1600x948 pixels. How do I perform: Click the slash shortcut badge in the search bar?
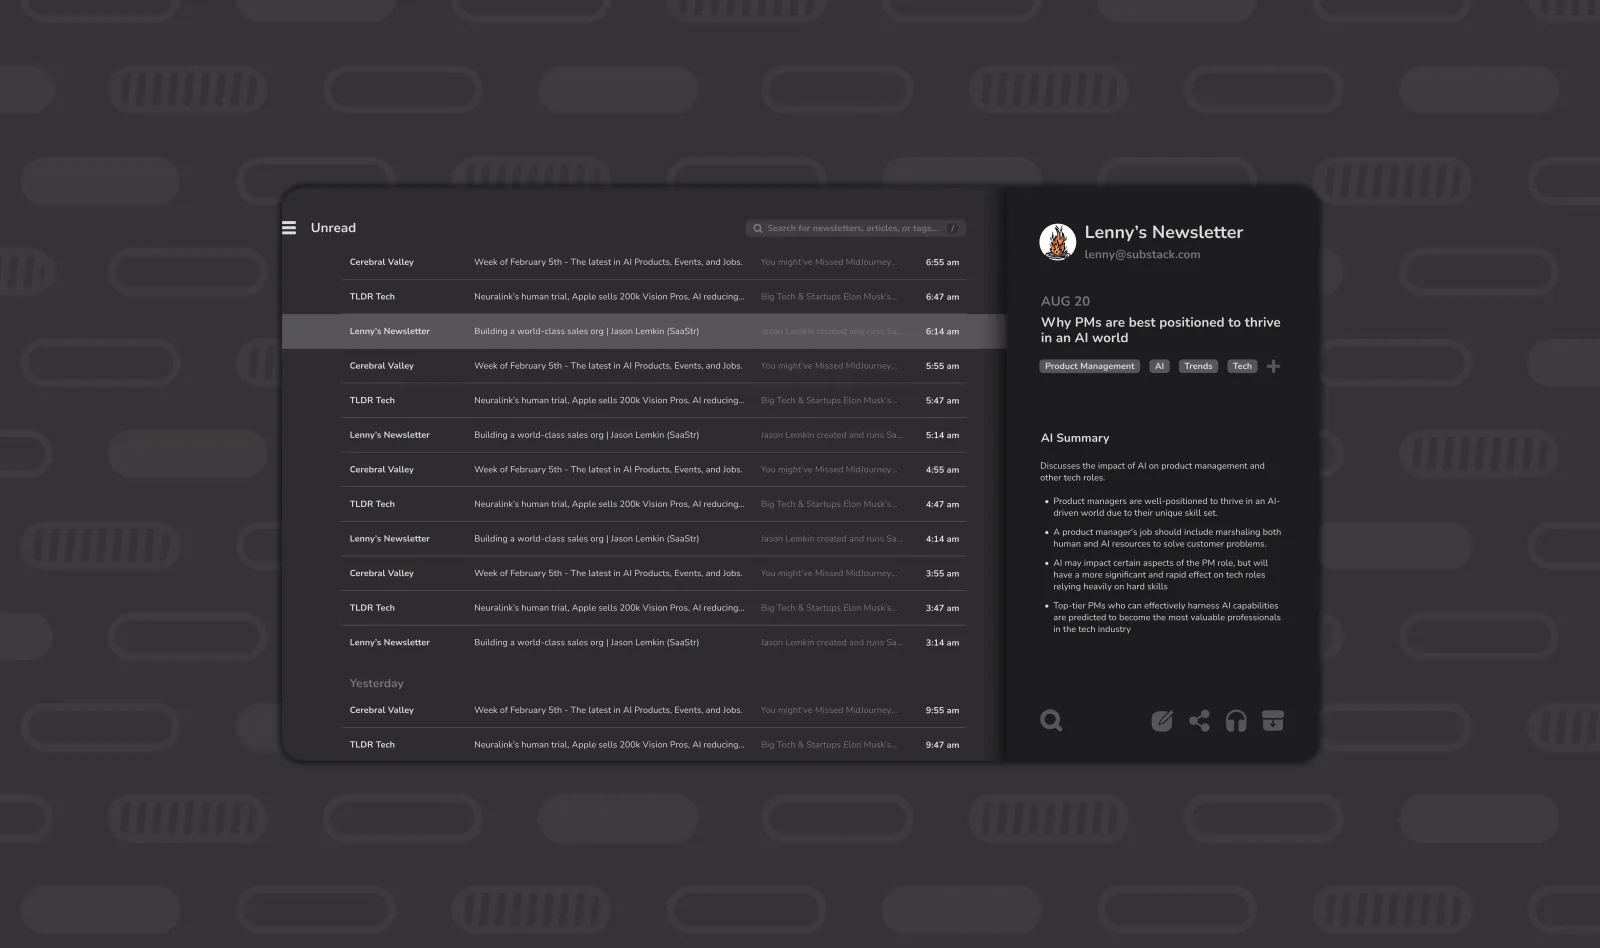point(952,228)
